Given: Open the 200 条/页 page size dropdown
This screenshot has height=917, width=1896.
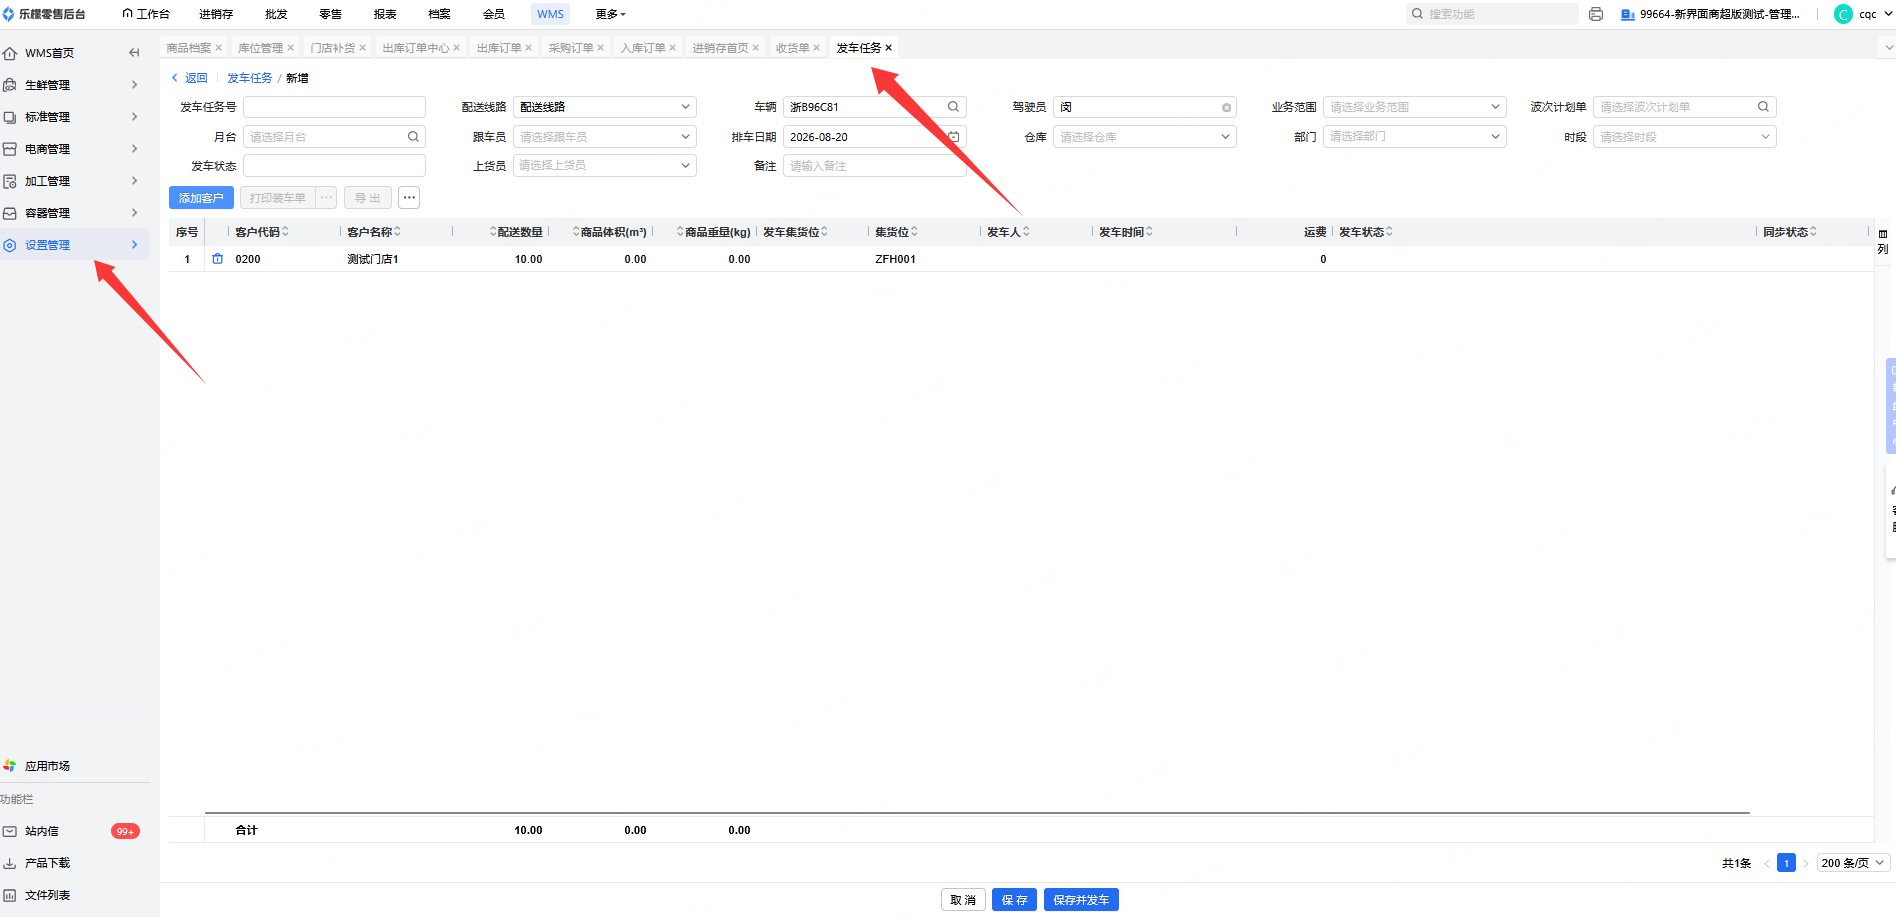Looking at the screenshot, I should point(1853,863).
